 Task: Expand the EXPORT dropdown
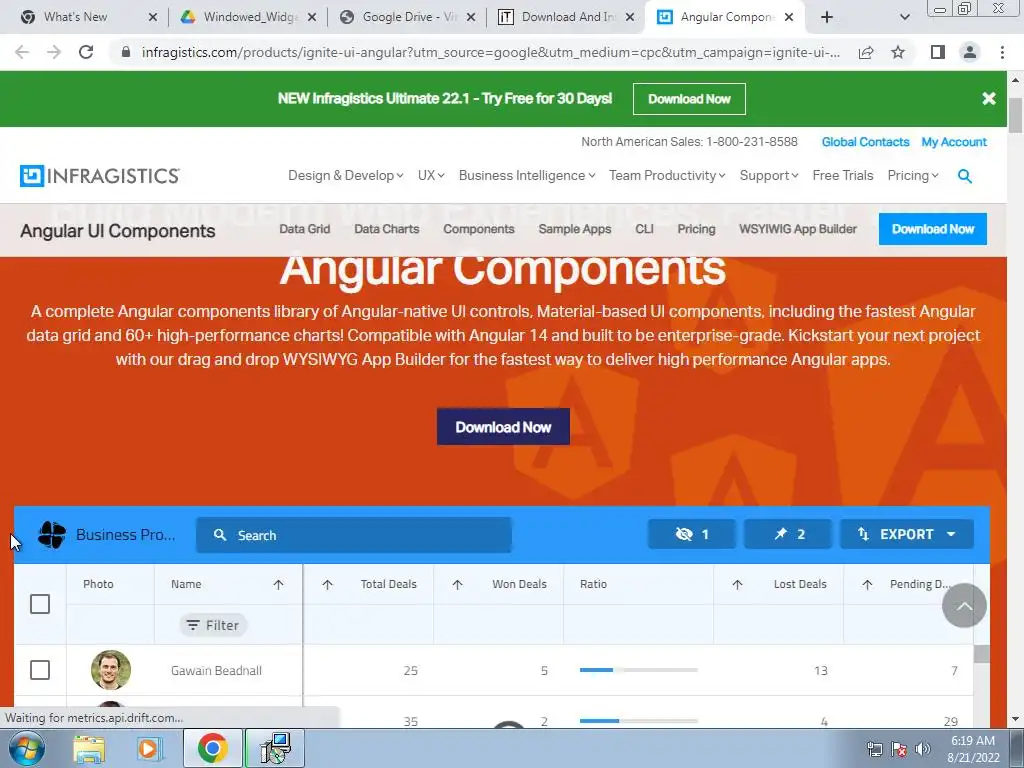pos(906,534)
